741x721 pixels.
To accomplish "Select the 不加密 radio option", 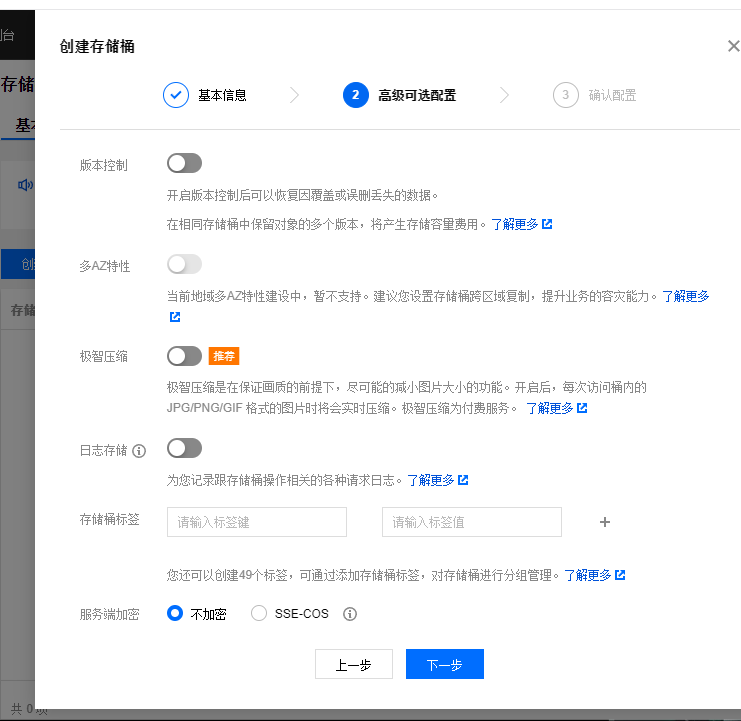I will click(x=175, y=614).
